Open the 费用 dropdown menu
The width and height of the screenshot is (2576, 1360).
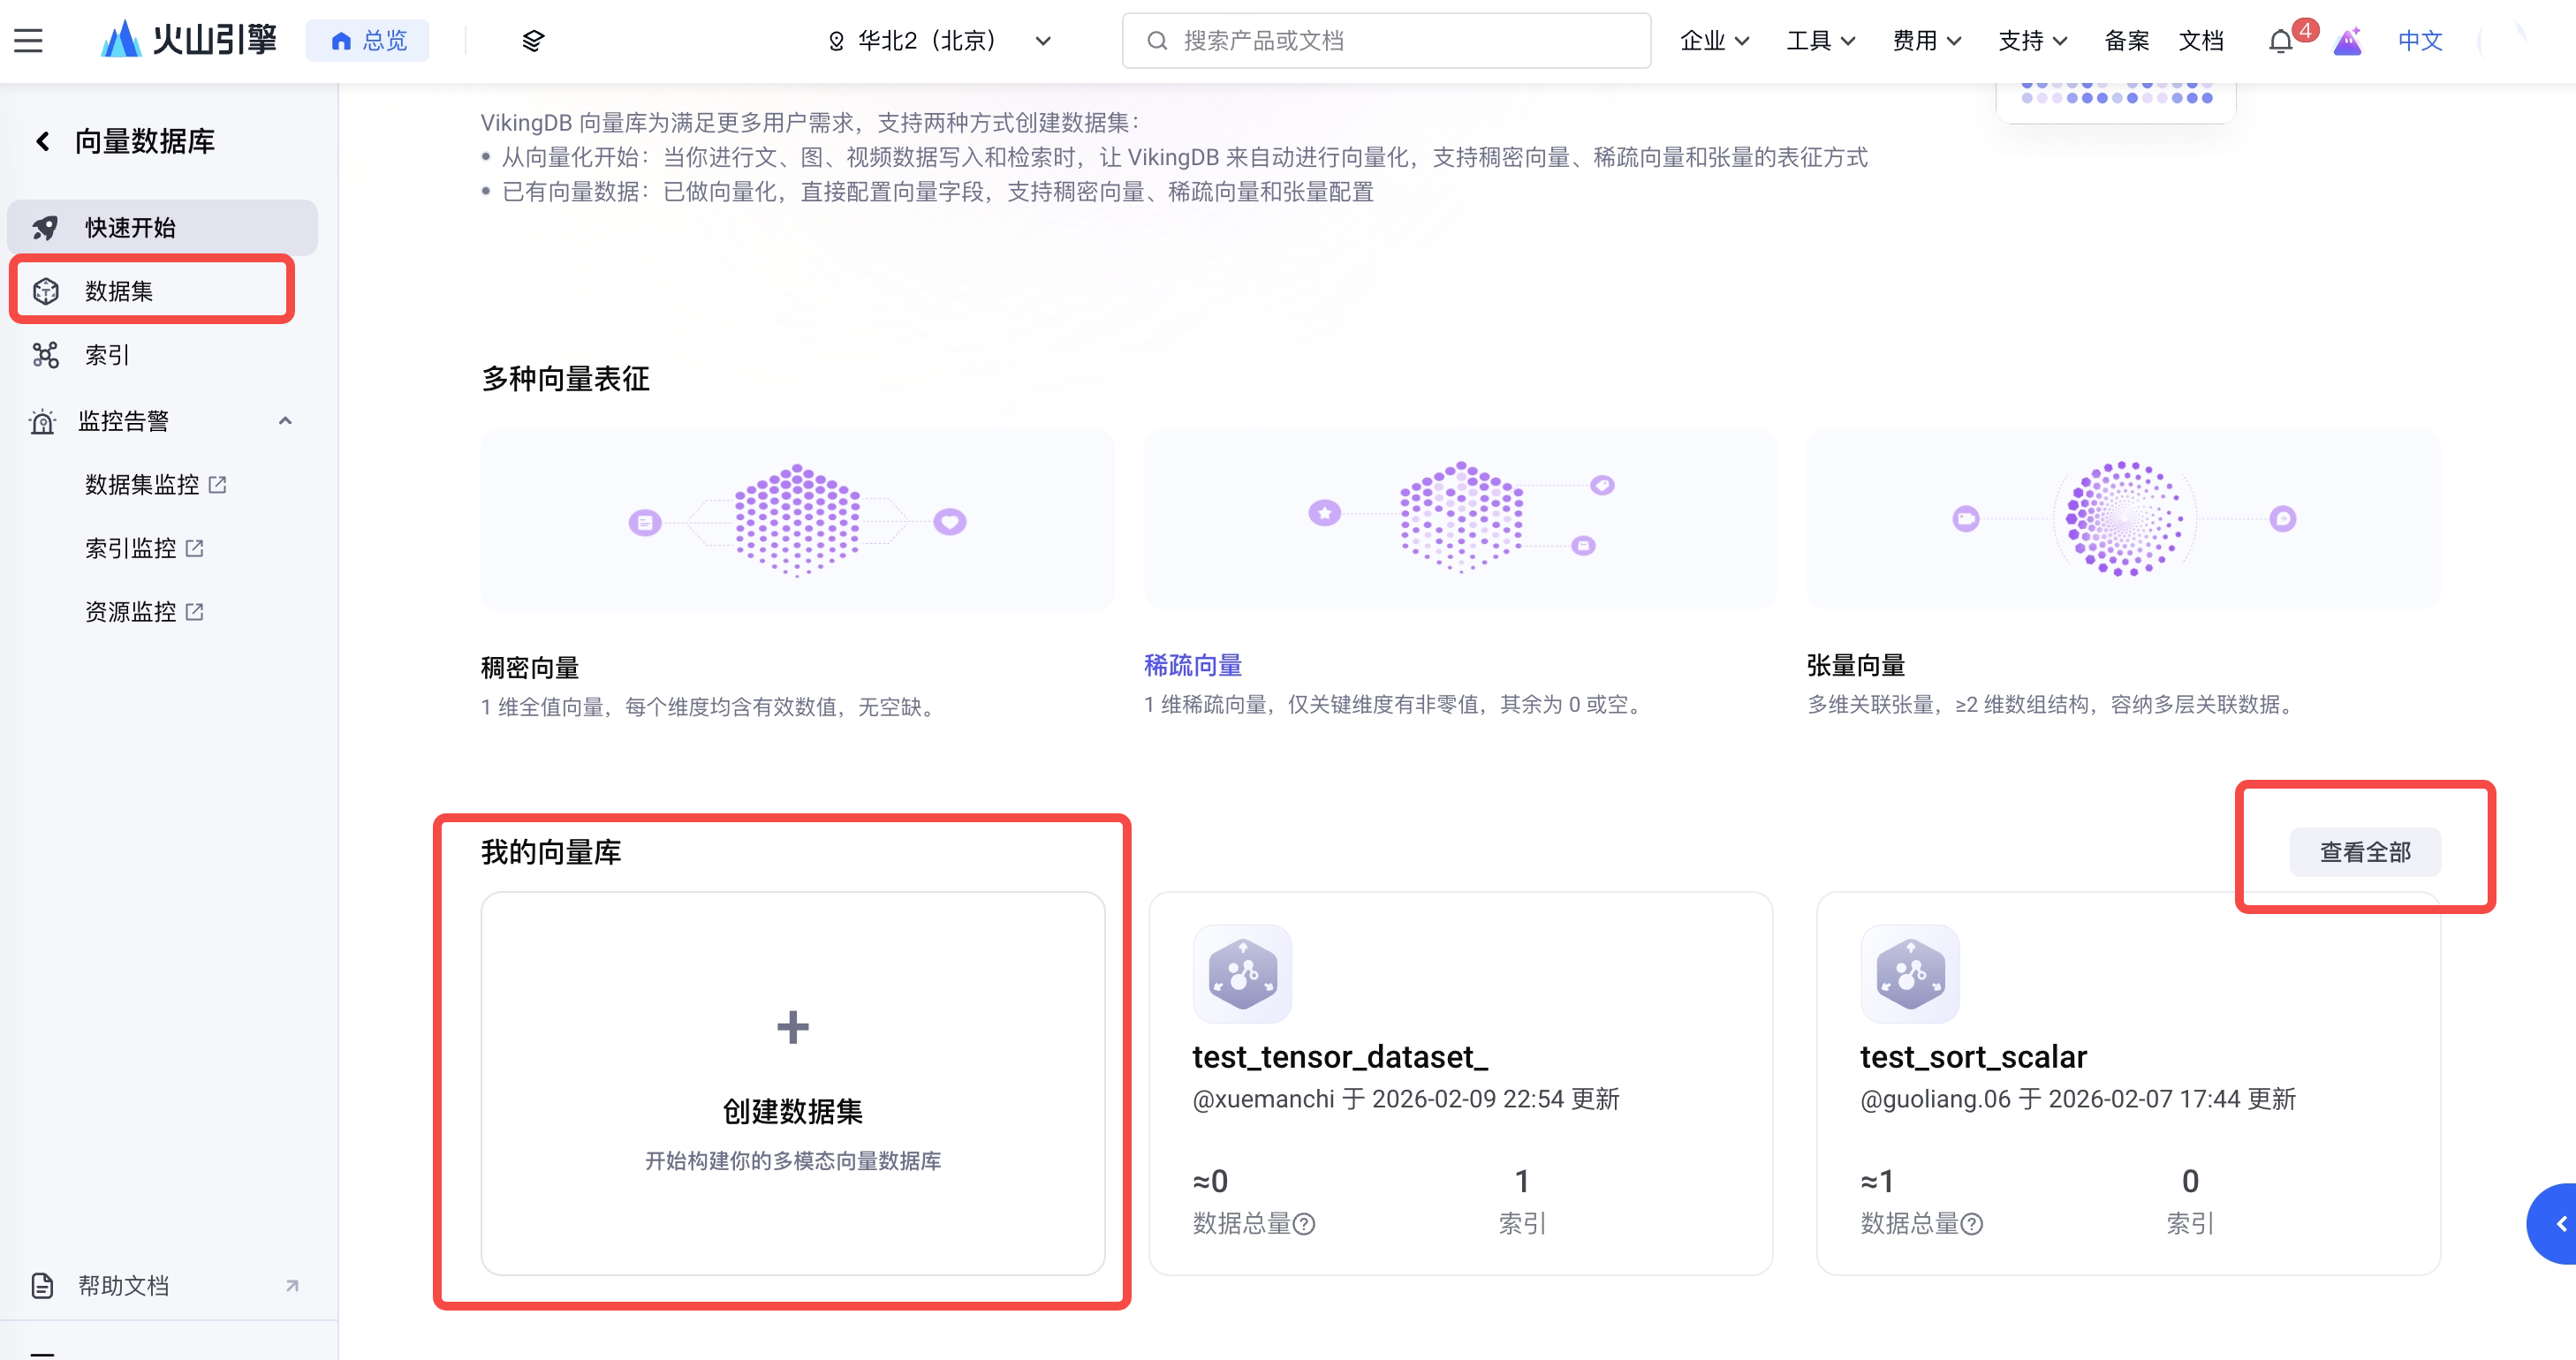pos(1926,41)
